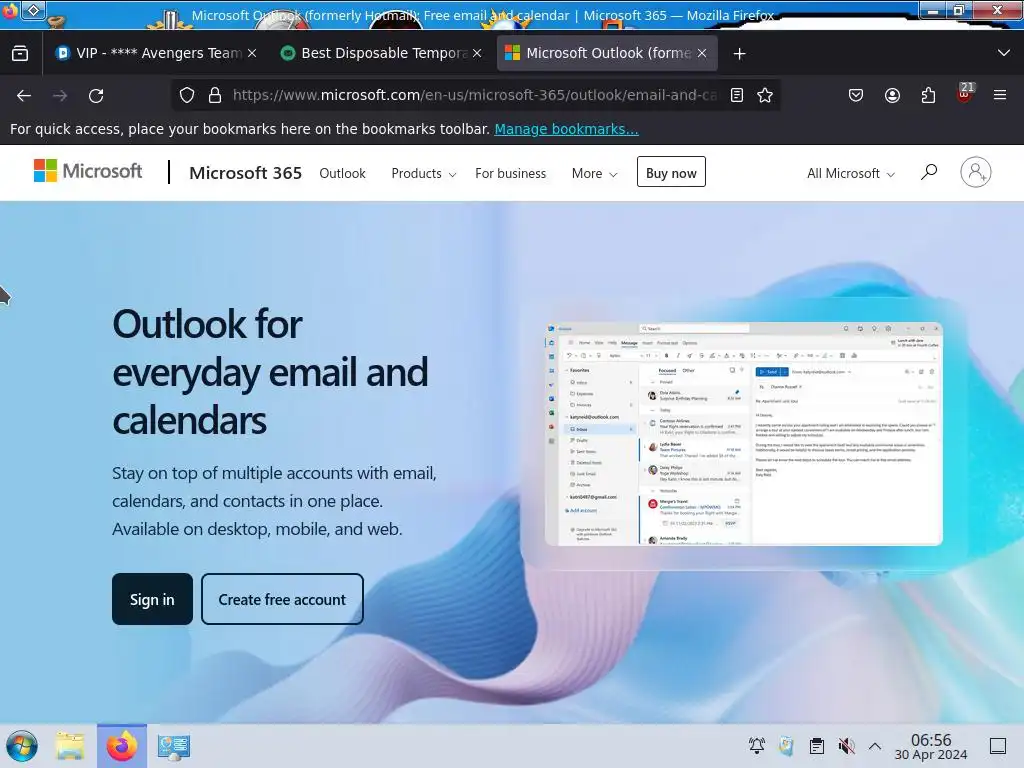Open the Outlook nav item
The height and width of the screenshot is (768, 1024).
[342, 173]
